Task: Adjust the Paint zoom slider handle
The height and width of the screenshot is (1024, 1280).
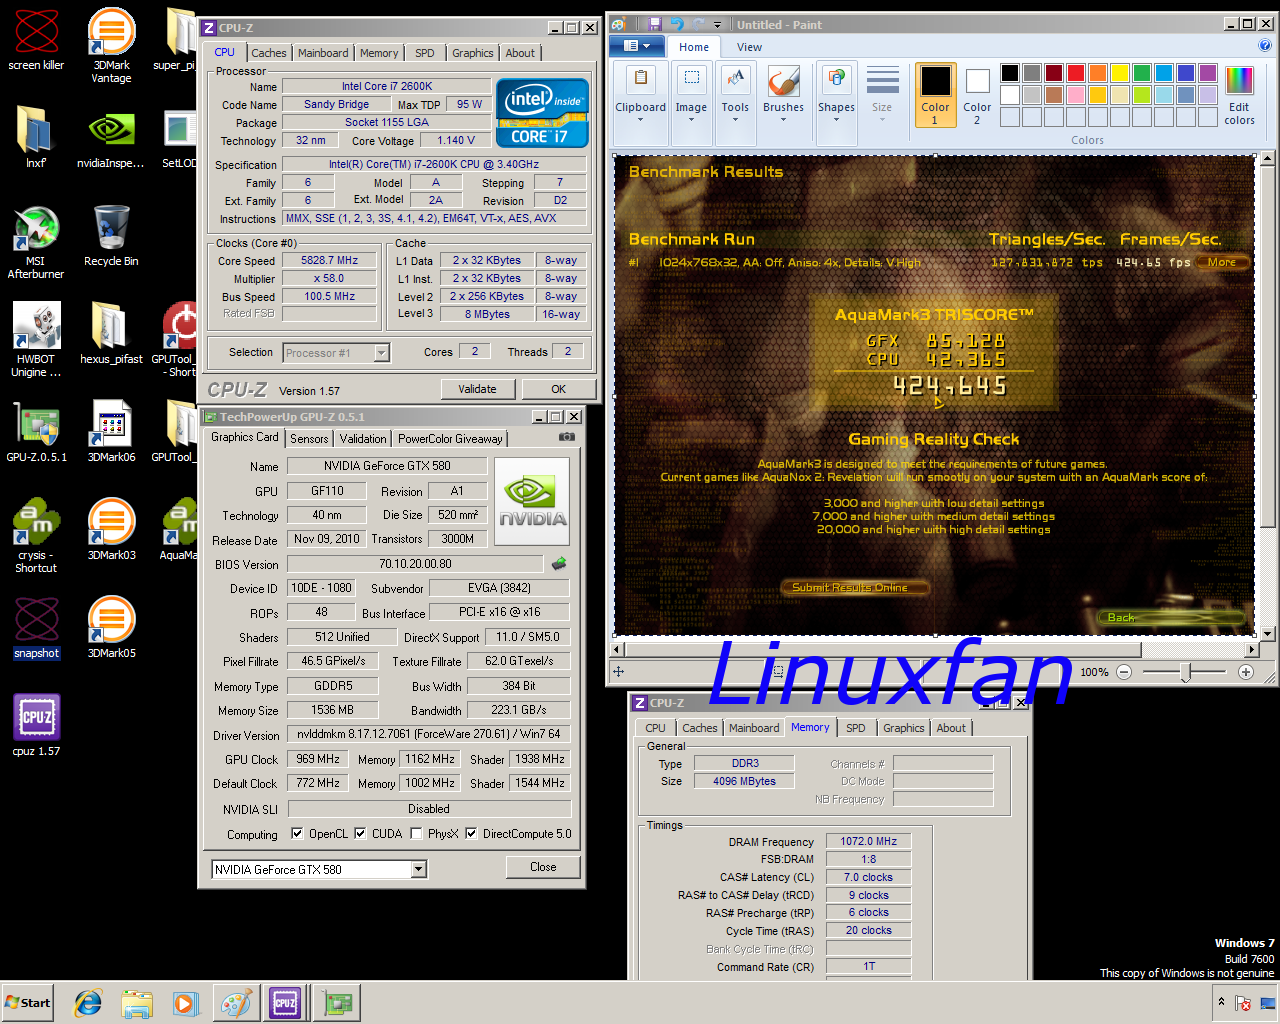Action: (1186, 672)
